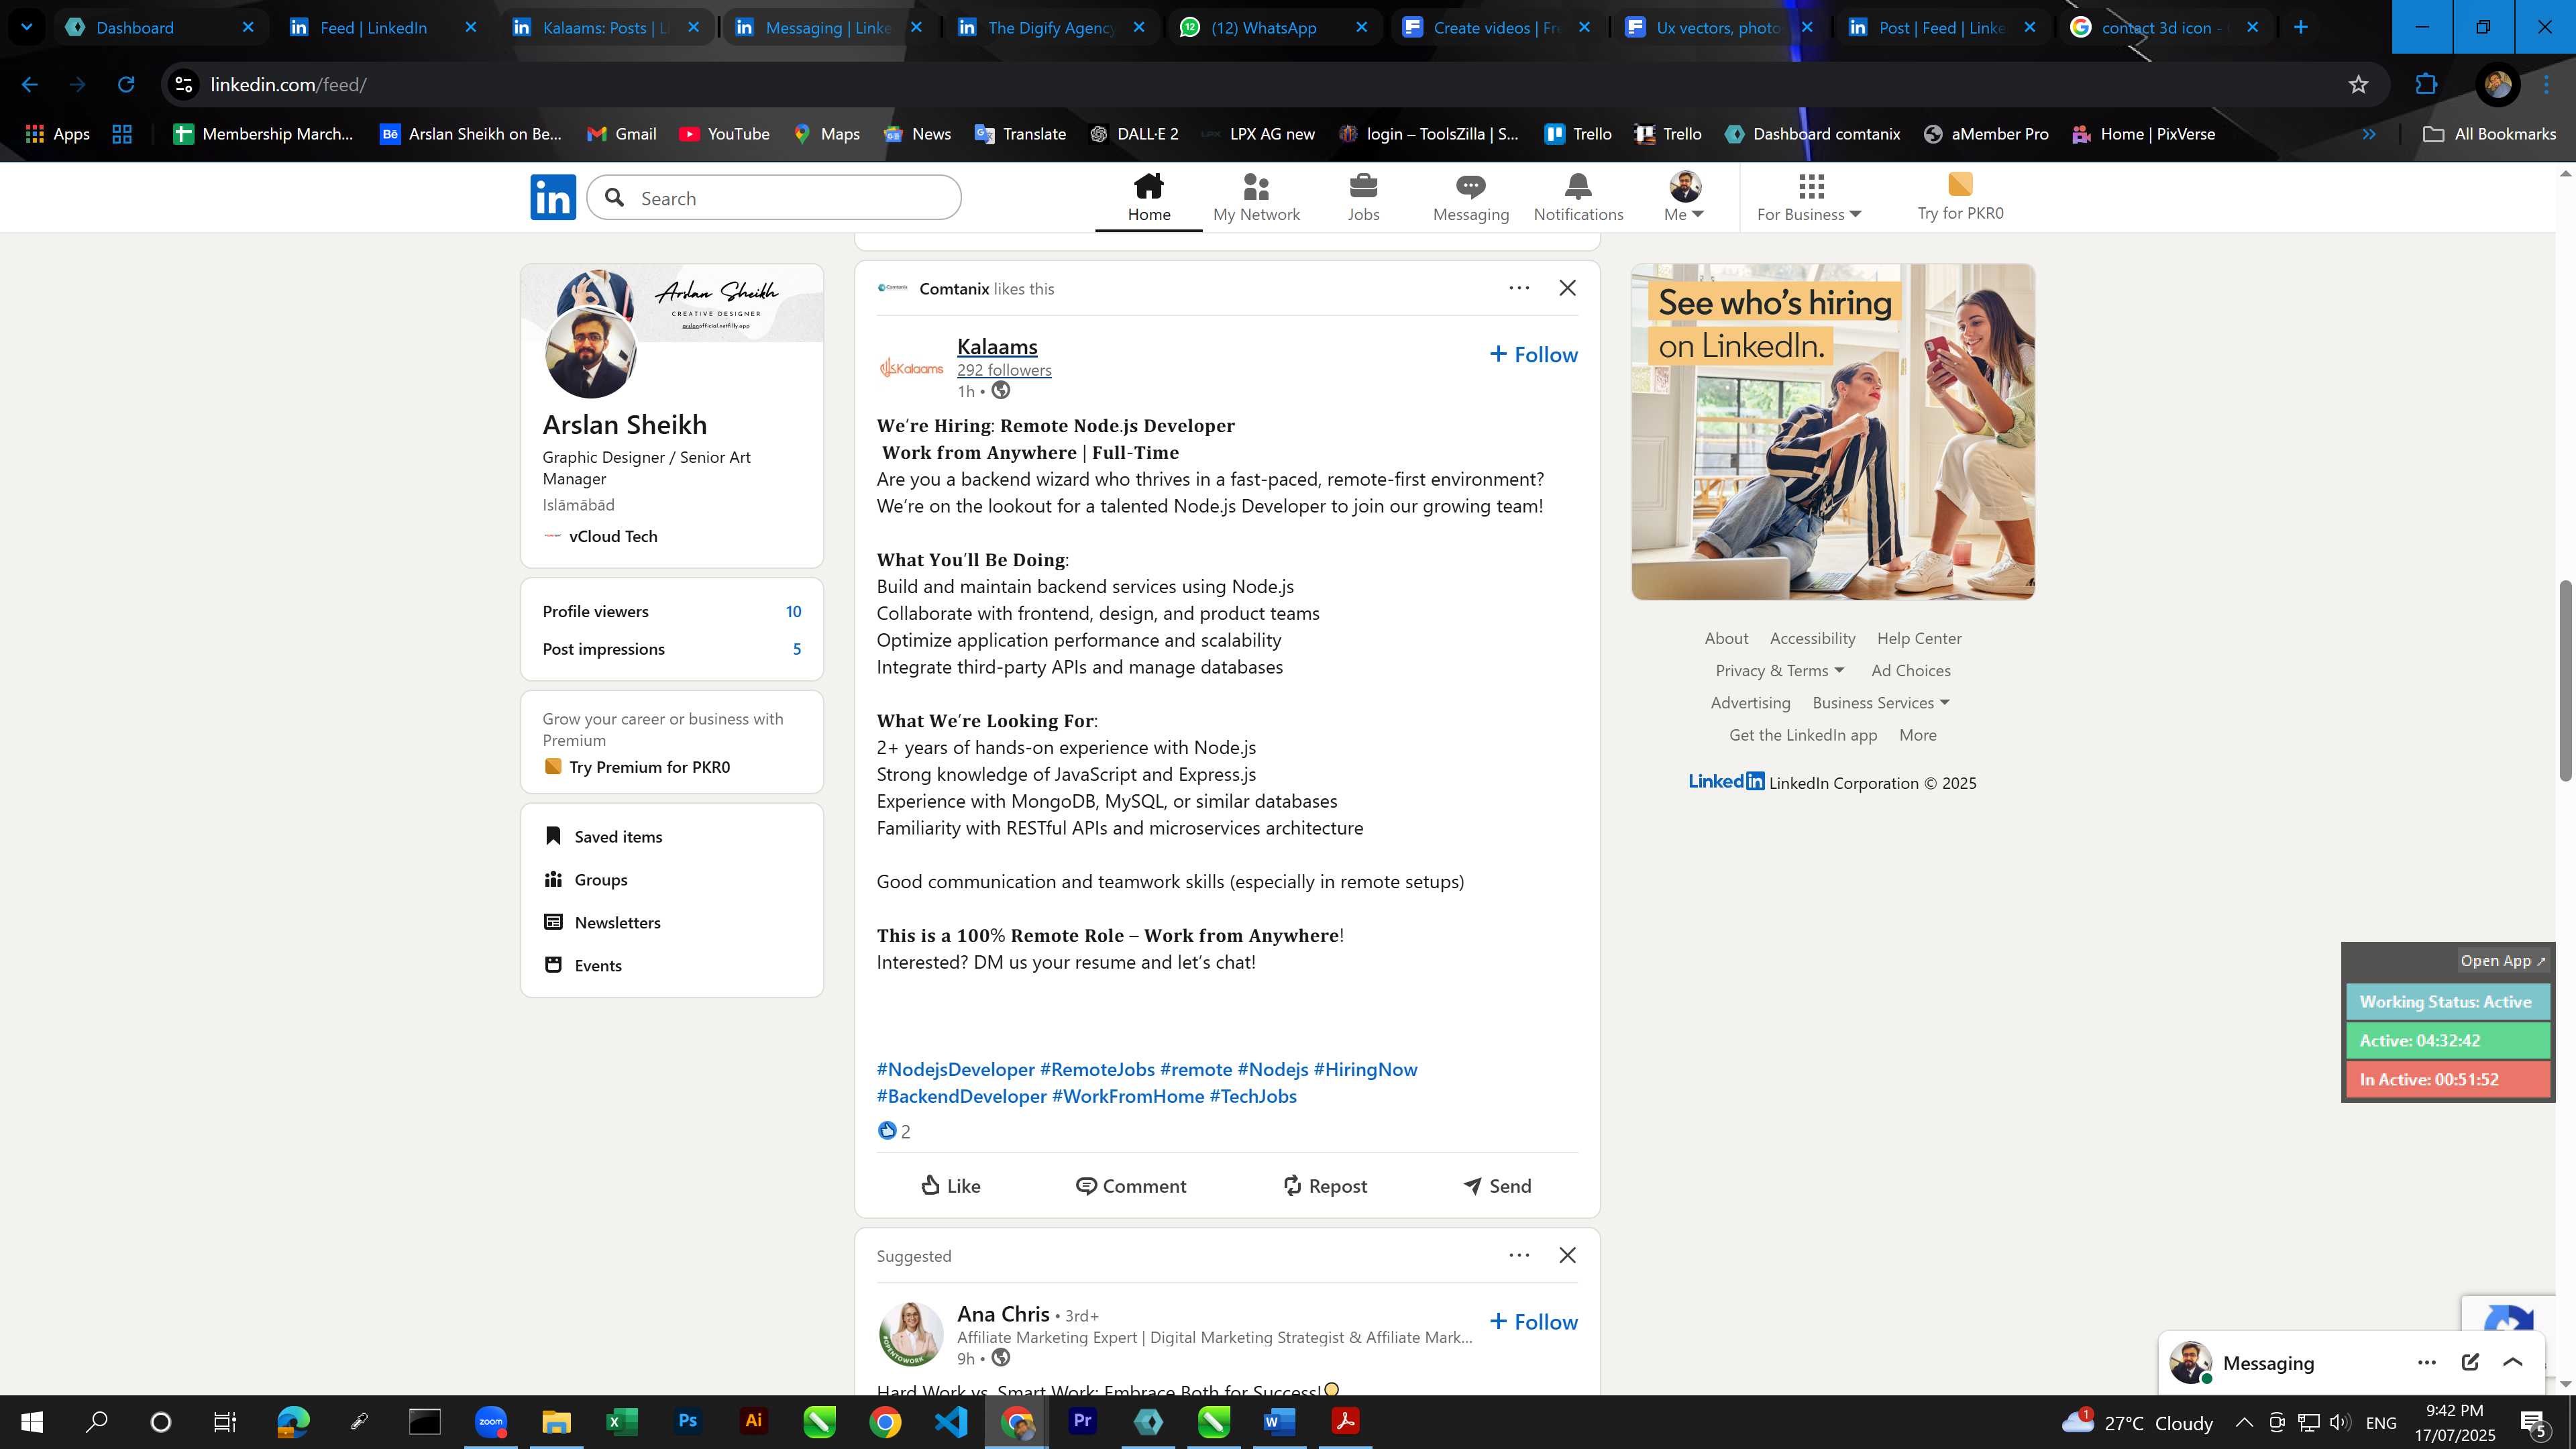Expand the Messaging panel chevron
2576x1449 pixels.
(x=2513, y=1362)
